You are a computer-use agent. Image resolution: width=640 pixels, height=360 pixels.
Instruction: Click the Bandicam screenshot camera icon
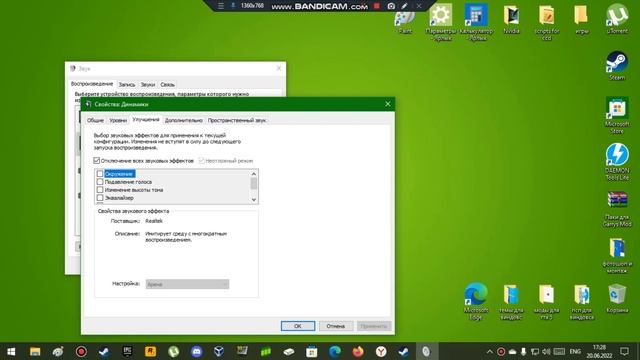click(391, 6)
